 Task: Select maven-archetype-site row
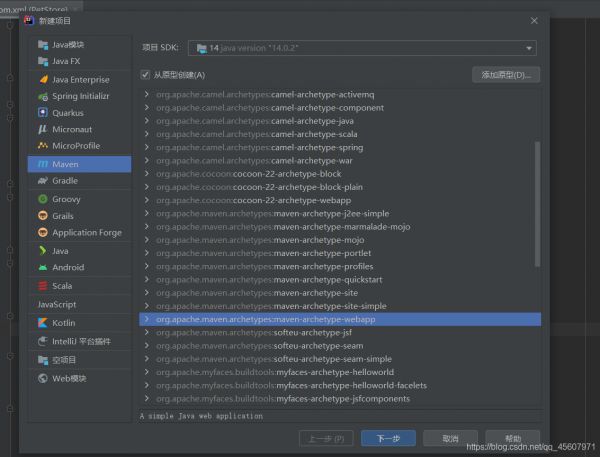tap(340, 292)
